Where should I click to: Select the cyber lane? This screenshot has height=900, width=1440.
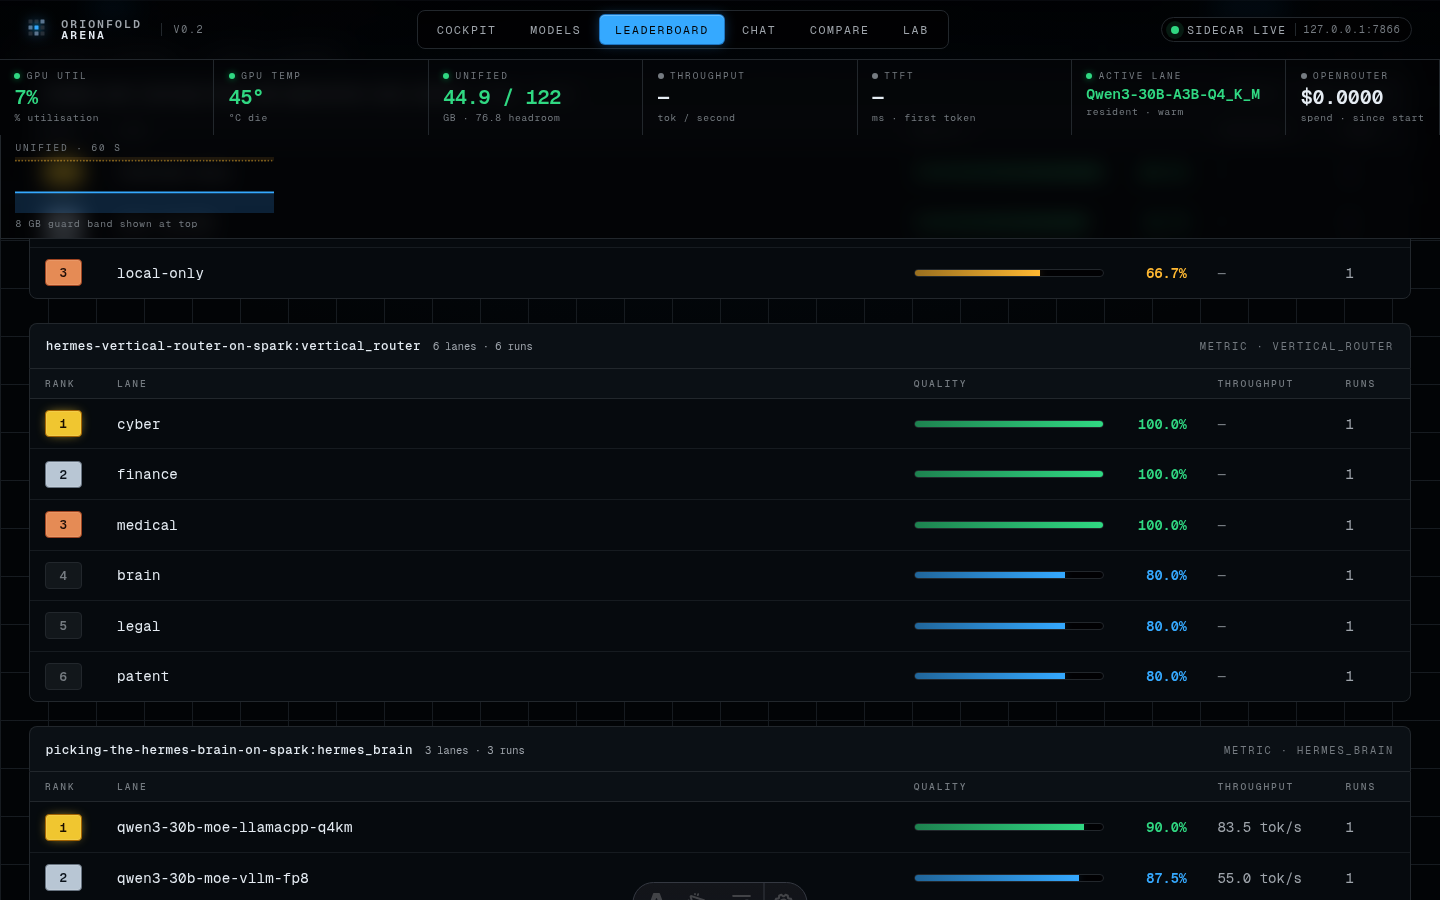(720, 424)
